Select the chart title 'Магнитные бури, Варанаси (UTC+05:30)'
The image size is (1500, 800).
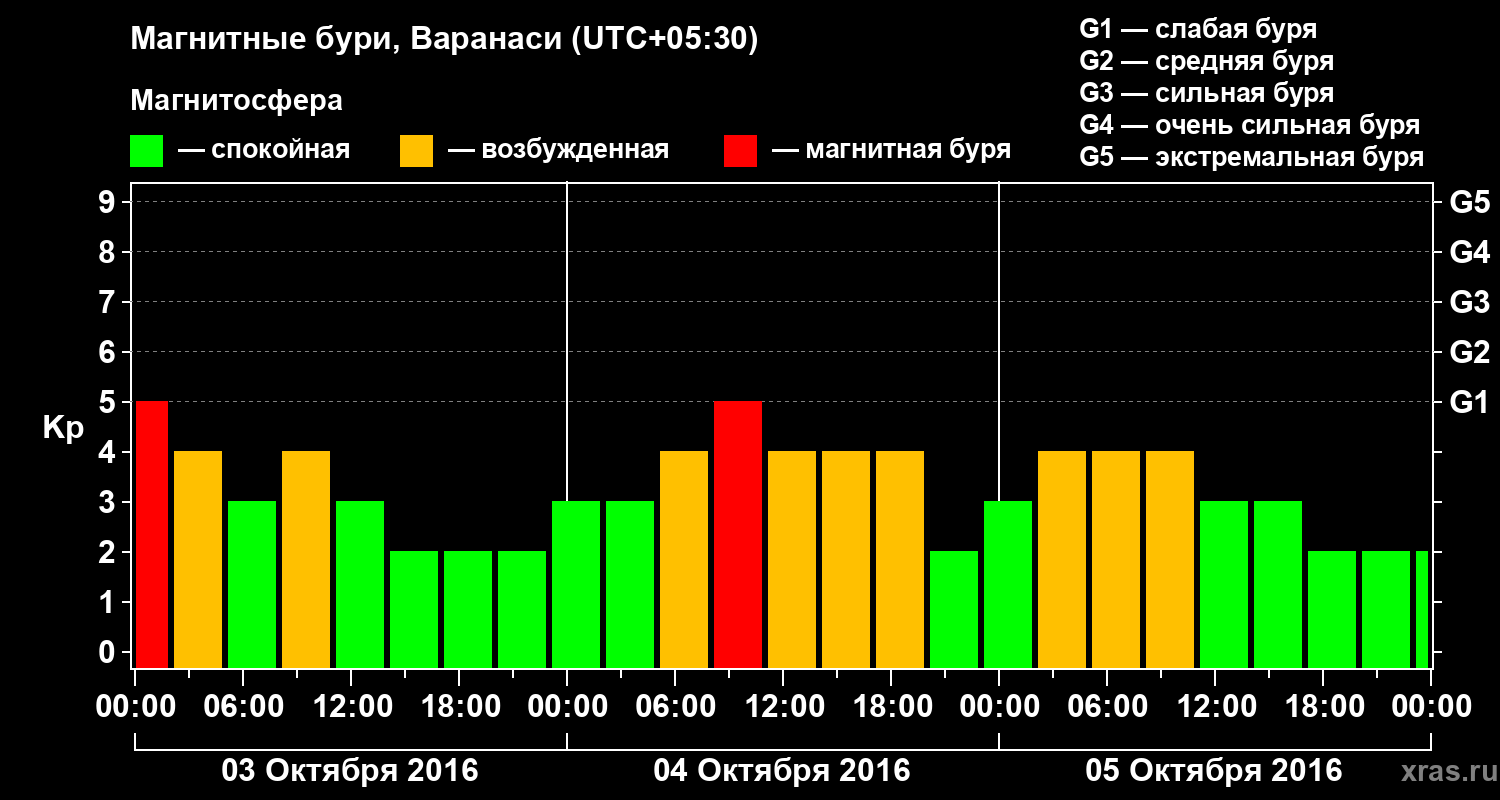[x=445, y=40]
